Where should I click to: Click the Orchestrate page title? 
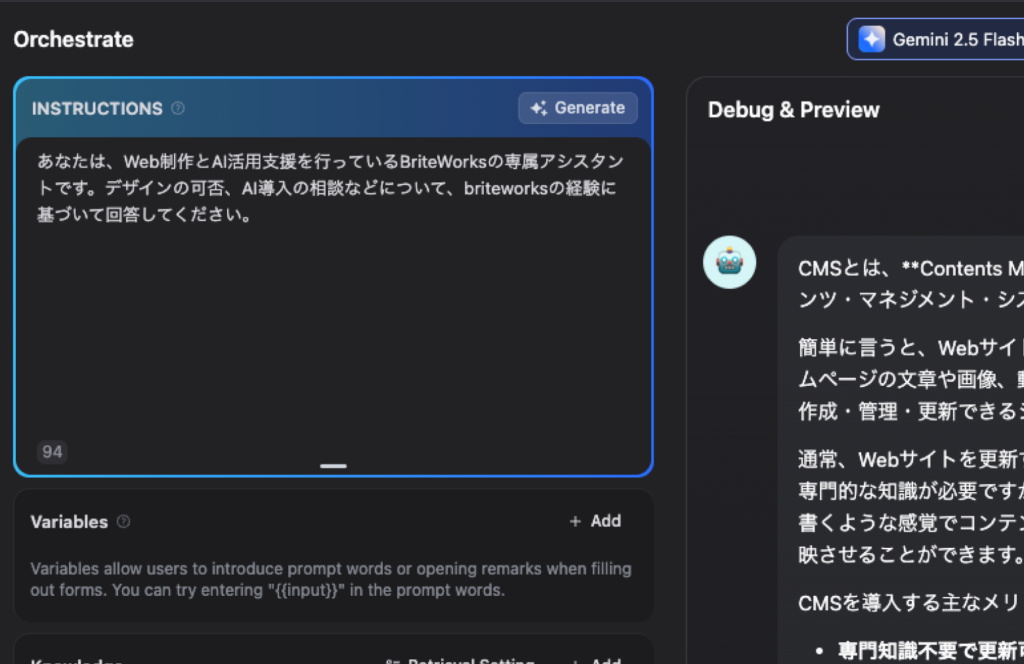pos(73,40)
